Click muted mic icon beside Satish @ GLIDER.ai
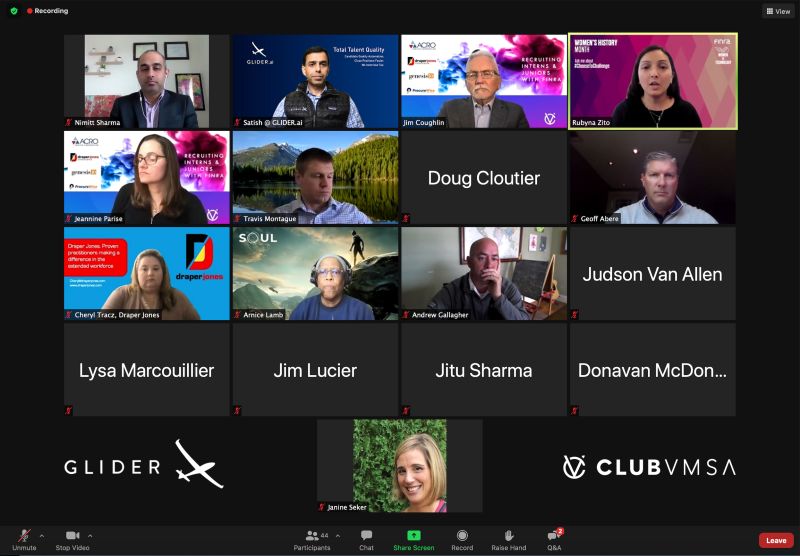The width and height of the screenshot is (800, 556). point(237,122)
